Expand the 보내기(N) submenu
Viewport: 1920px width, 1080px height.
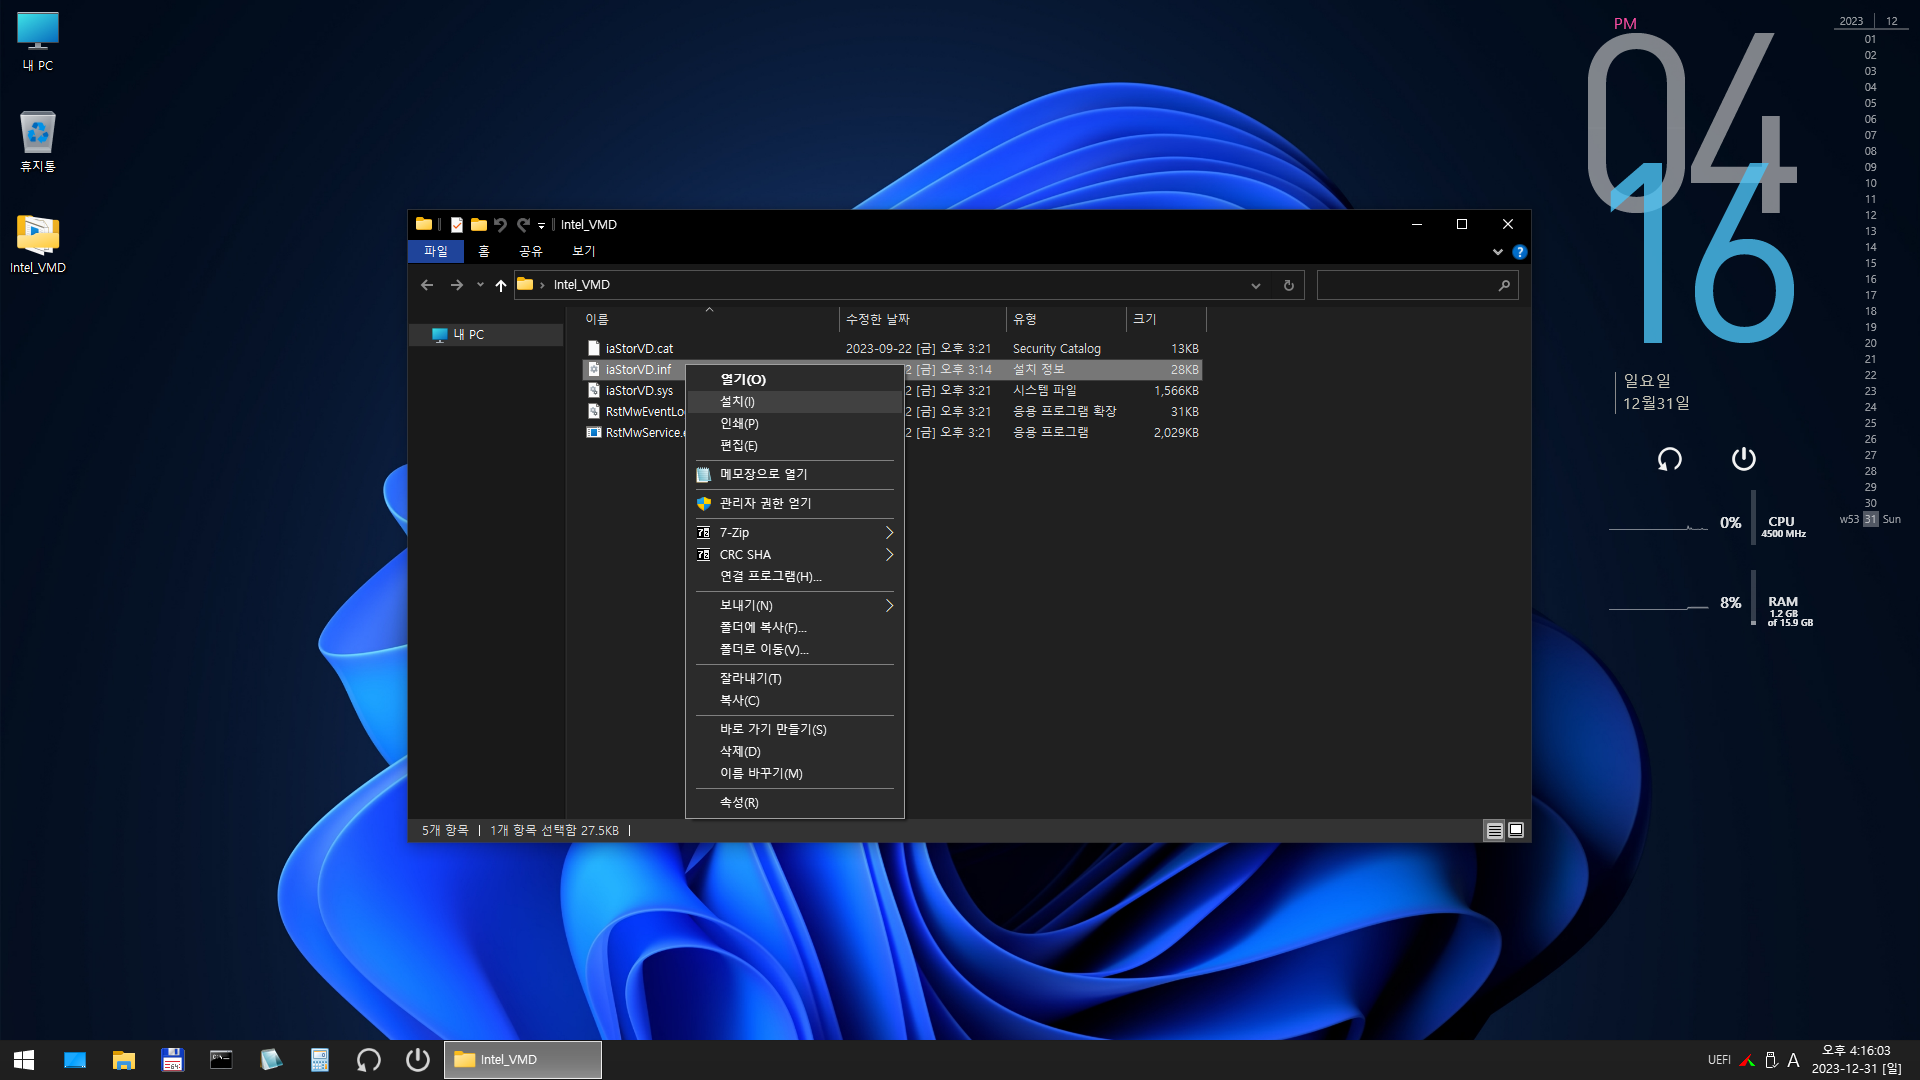click(x=795, y=606)
